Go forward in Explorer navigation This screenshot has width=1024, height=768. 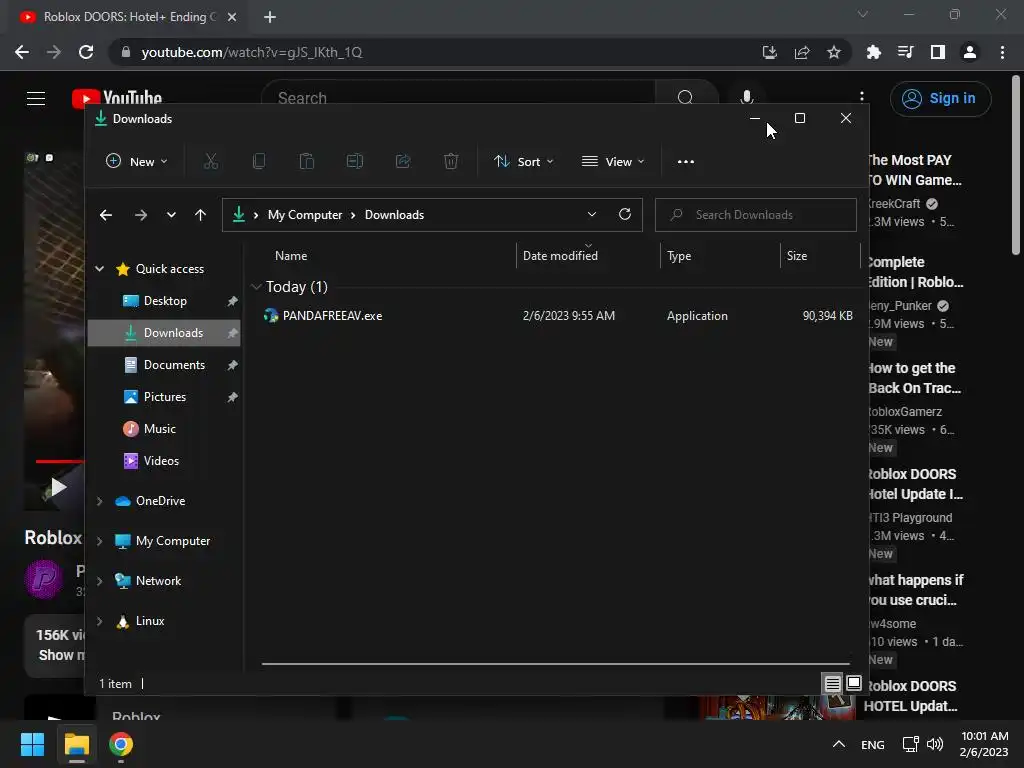(140, 215)
